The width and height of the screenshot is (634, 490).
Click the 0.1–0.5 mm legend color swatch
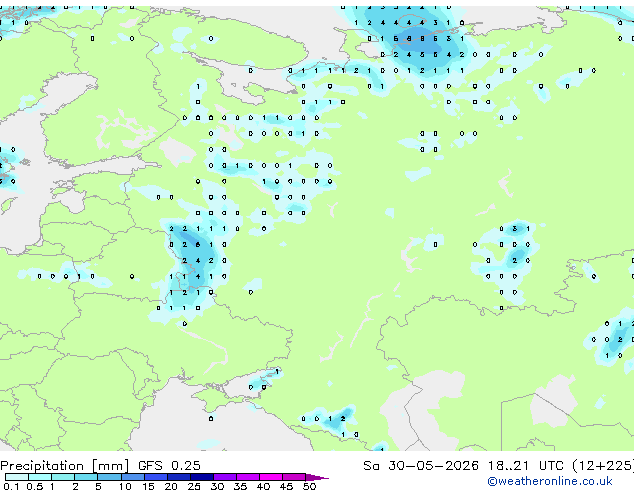tap(17, 477)
